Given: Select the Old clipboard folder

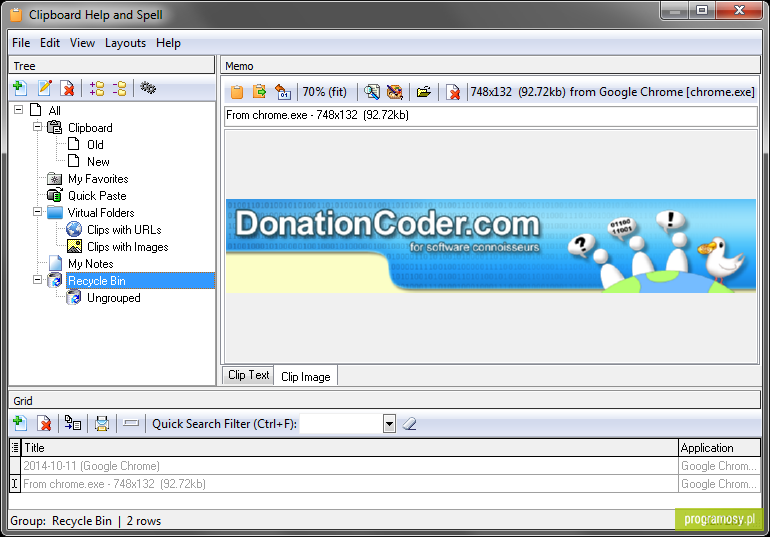Looking at the screenshot, I should tap(95, 145).
